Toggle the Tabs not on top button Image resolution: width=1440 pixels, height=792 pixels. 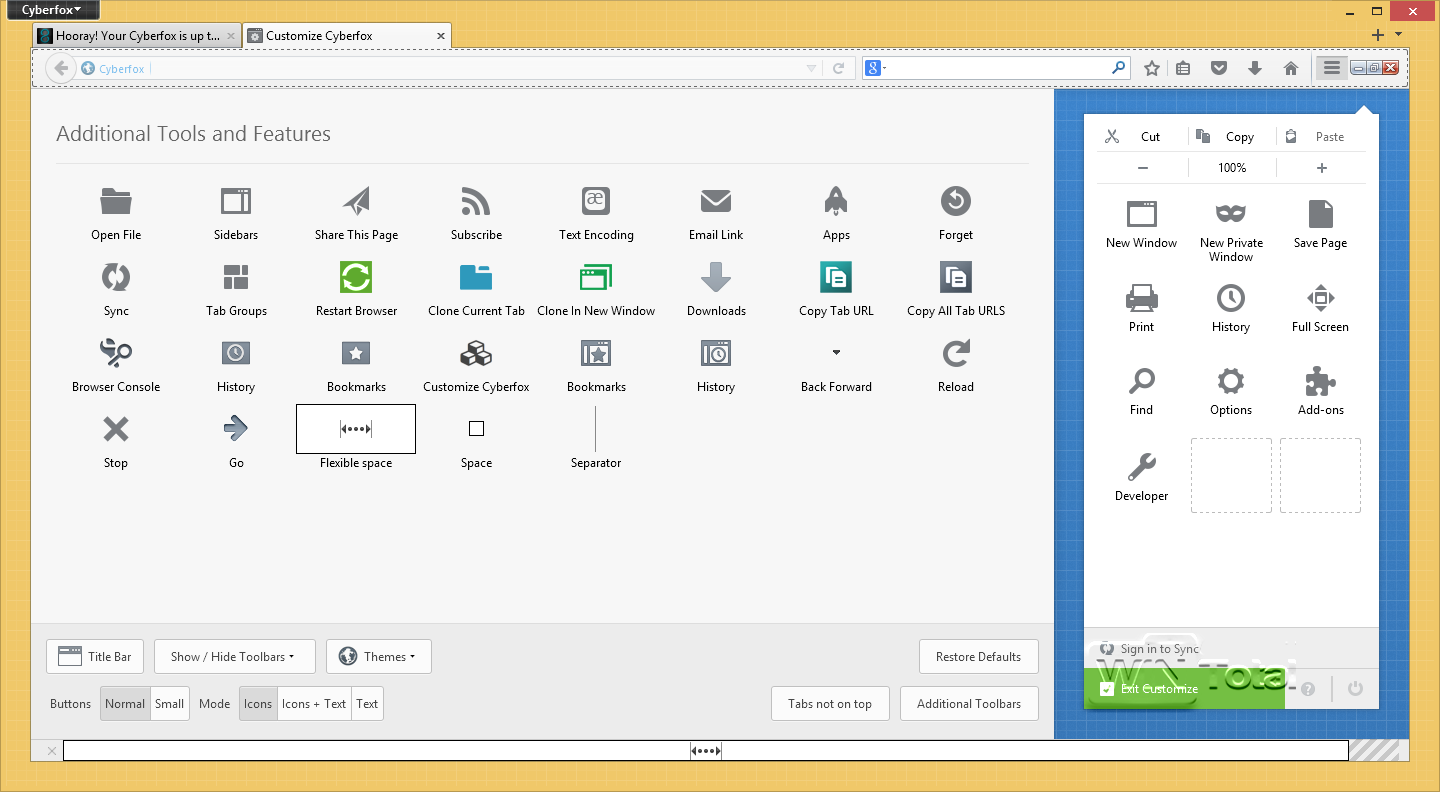[830, 704]
